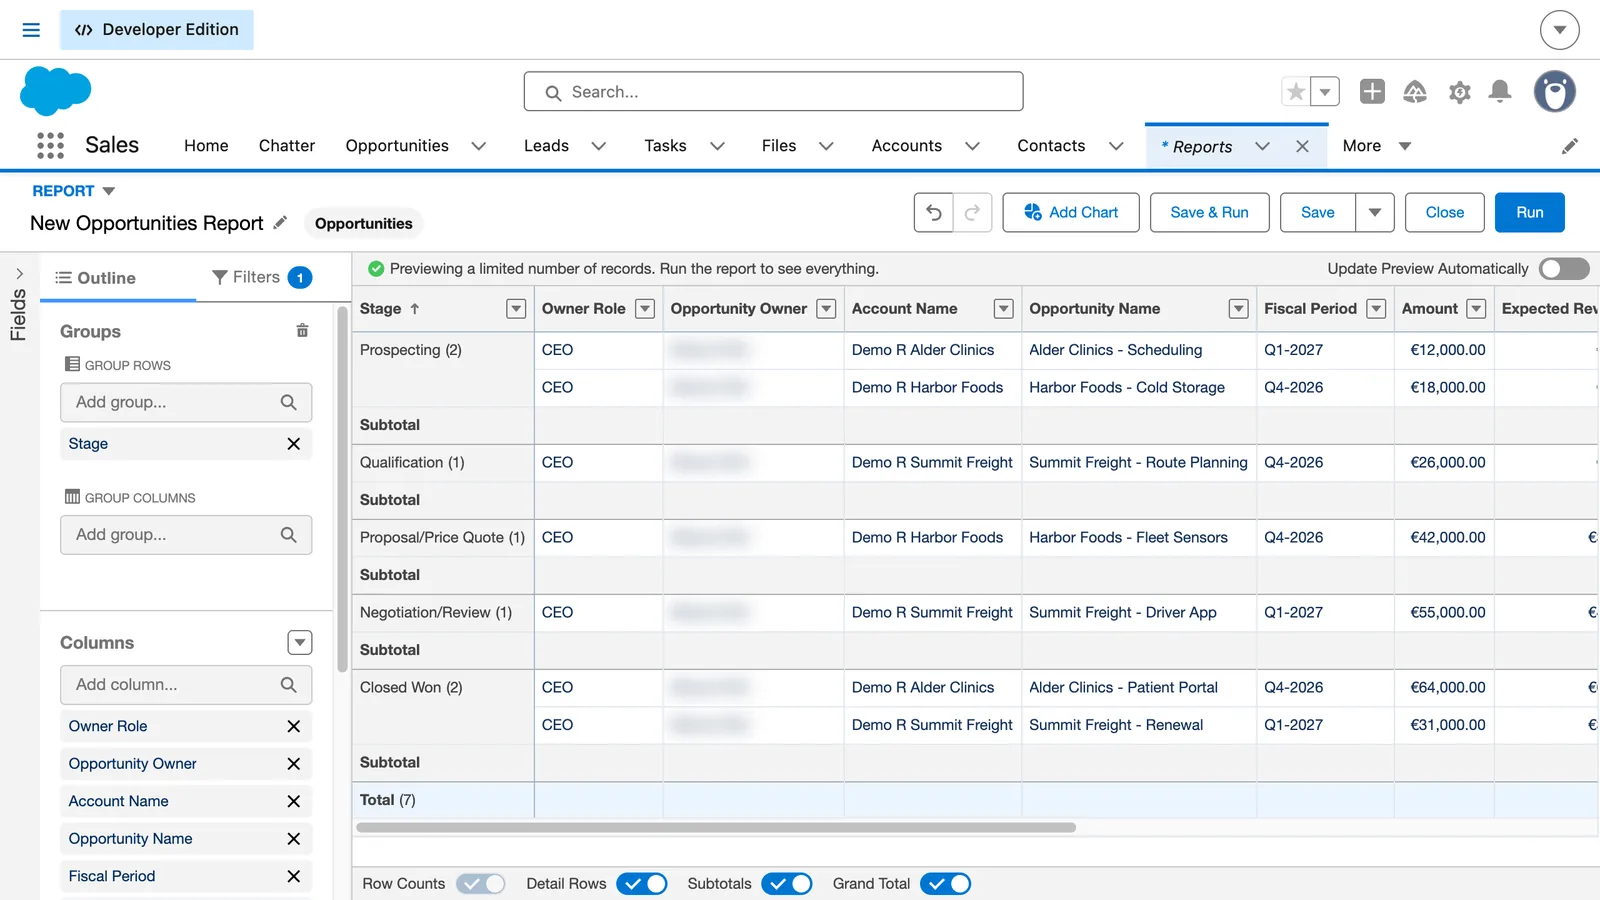Image resolution: width=1600 pixels, height=900 pixels.
Task: Remove the Account Name column
Action: click(293, 801)
